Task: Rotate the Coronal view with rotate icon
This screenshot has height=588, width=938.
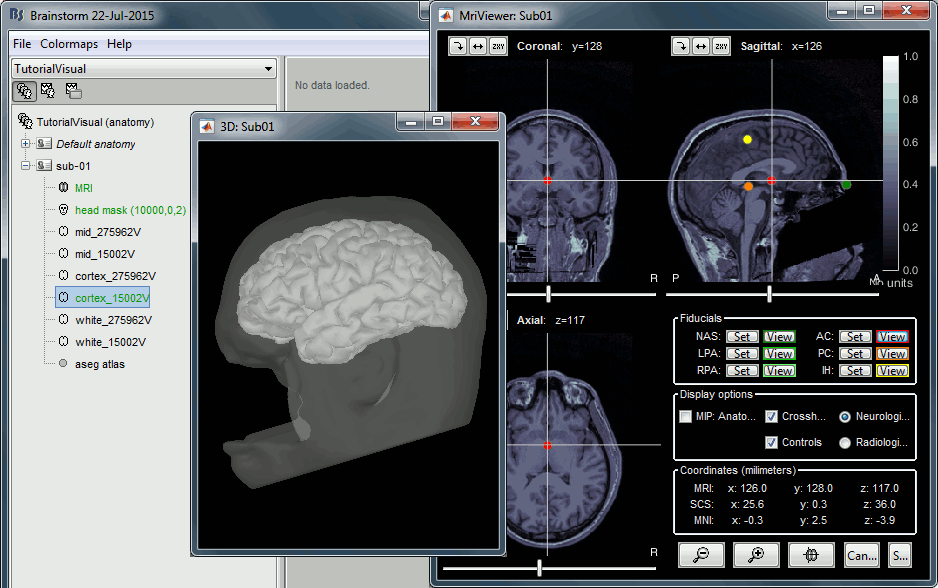Action: tap(457, 46)
